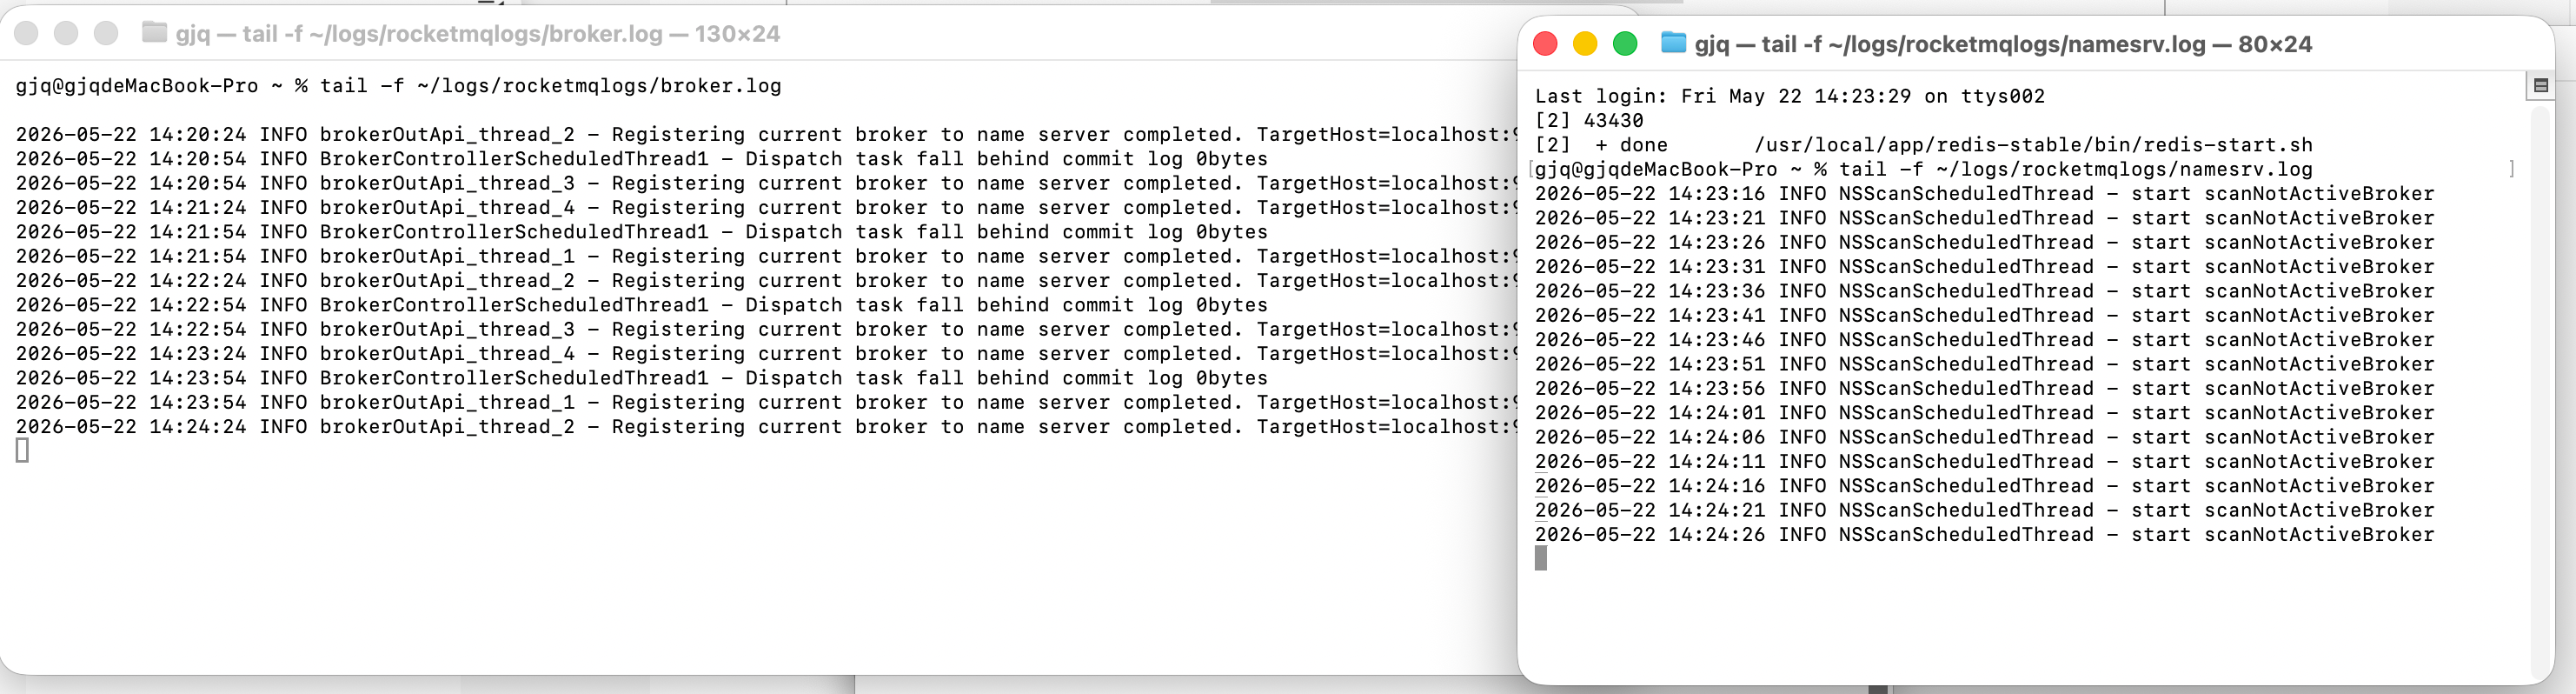Select the namesrv log entry at 14:24:06
The image size is (2576, 694).
pyautogui.click(x=1984, y=437)
